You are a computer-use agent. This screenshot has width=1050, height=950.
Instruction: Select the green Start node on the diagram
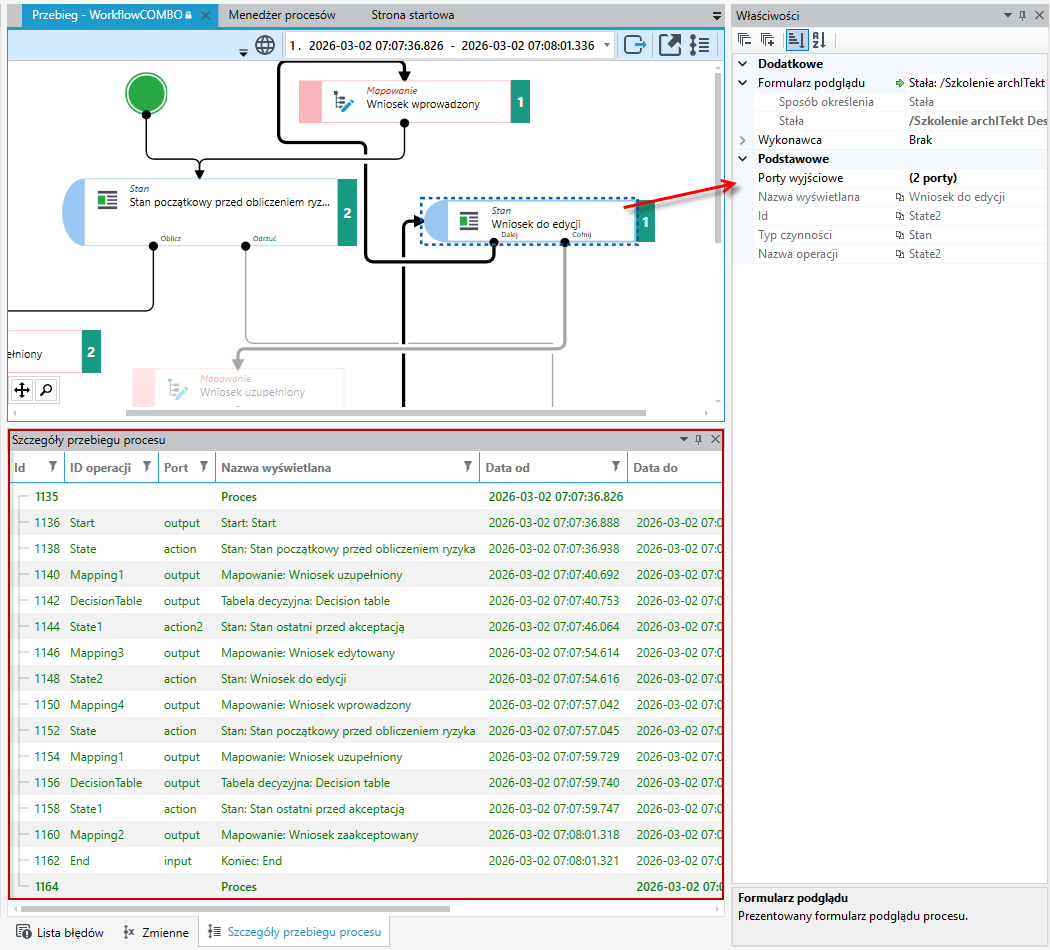[x=146, y=94]
